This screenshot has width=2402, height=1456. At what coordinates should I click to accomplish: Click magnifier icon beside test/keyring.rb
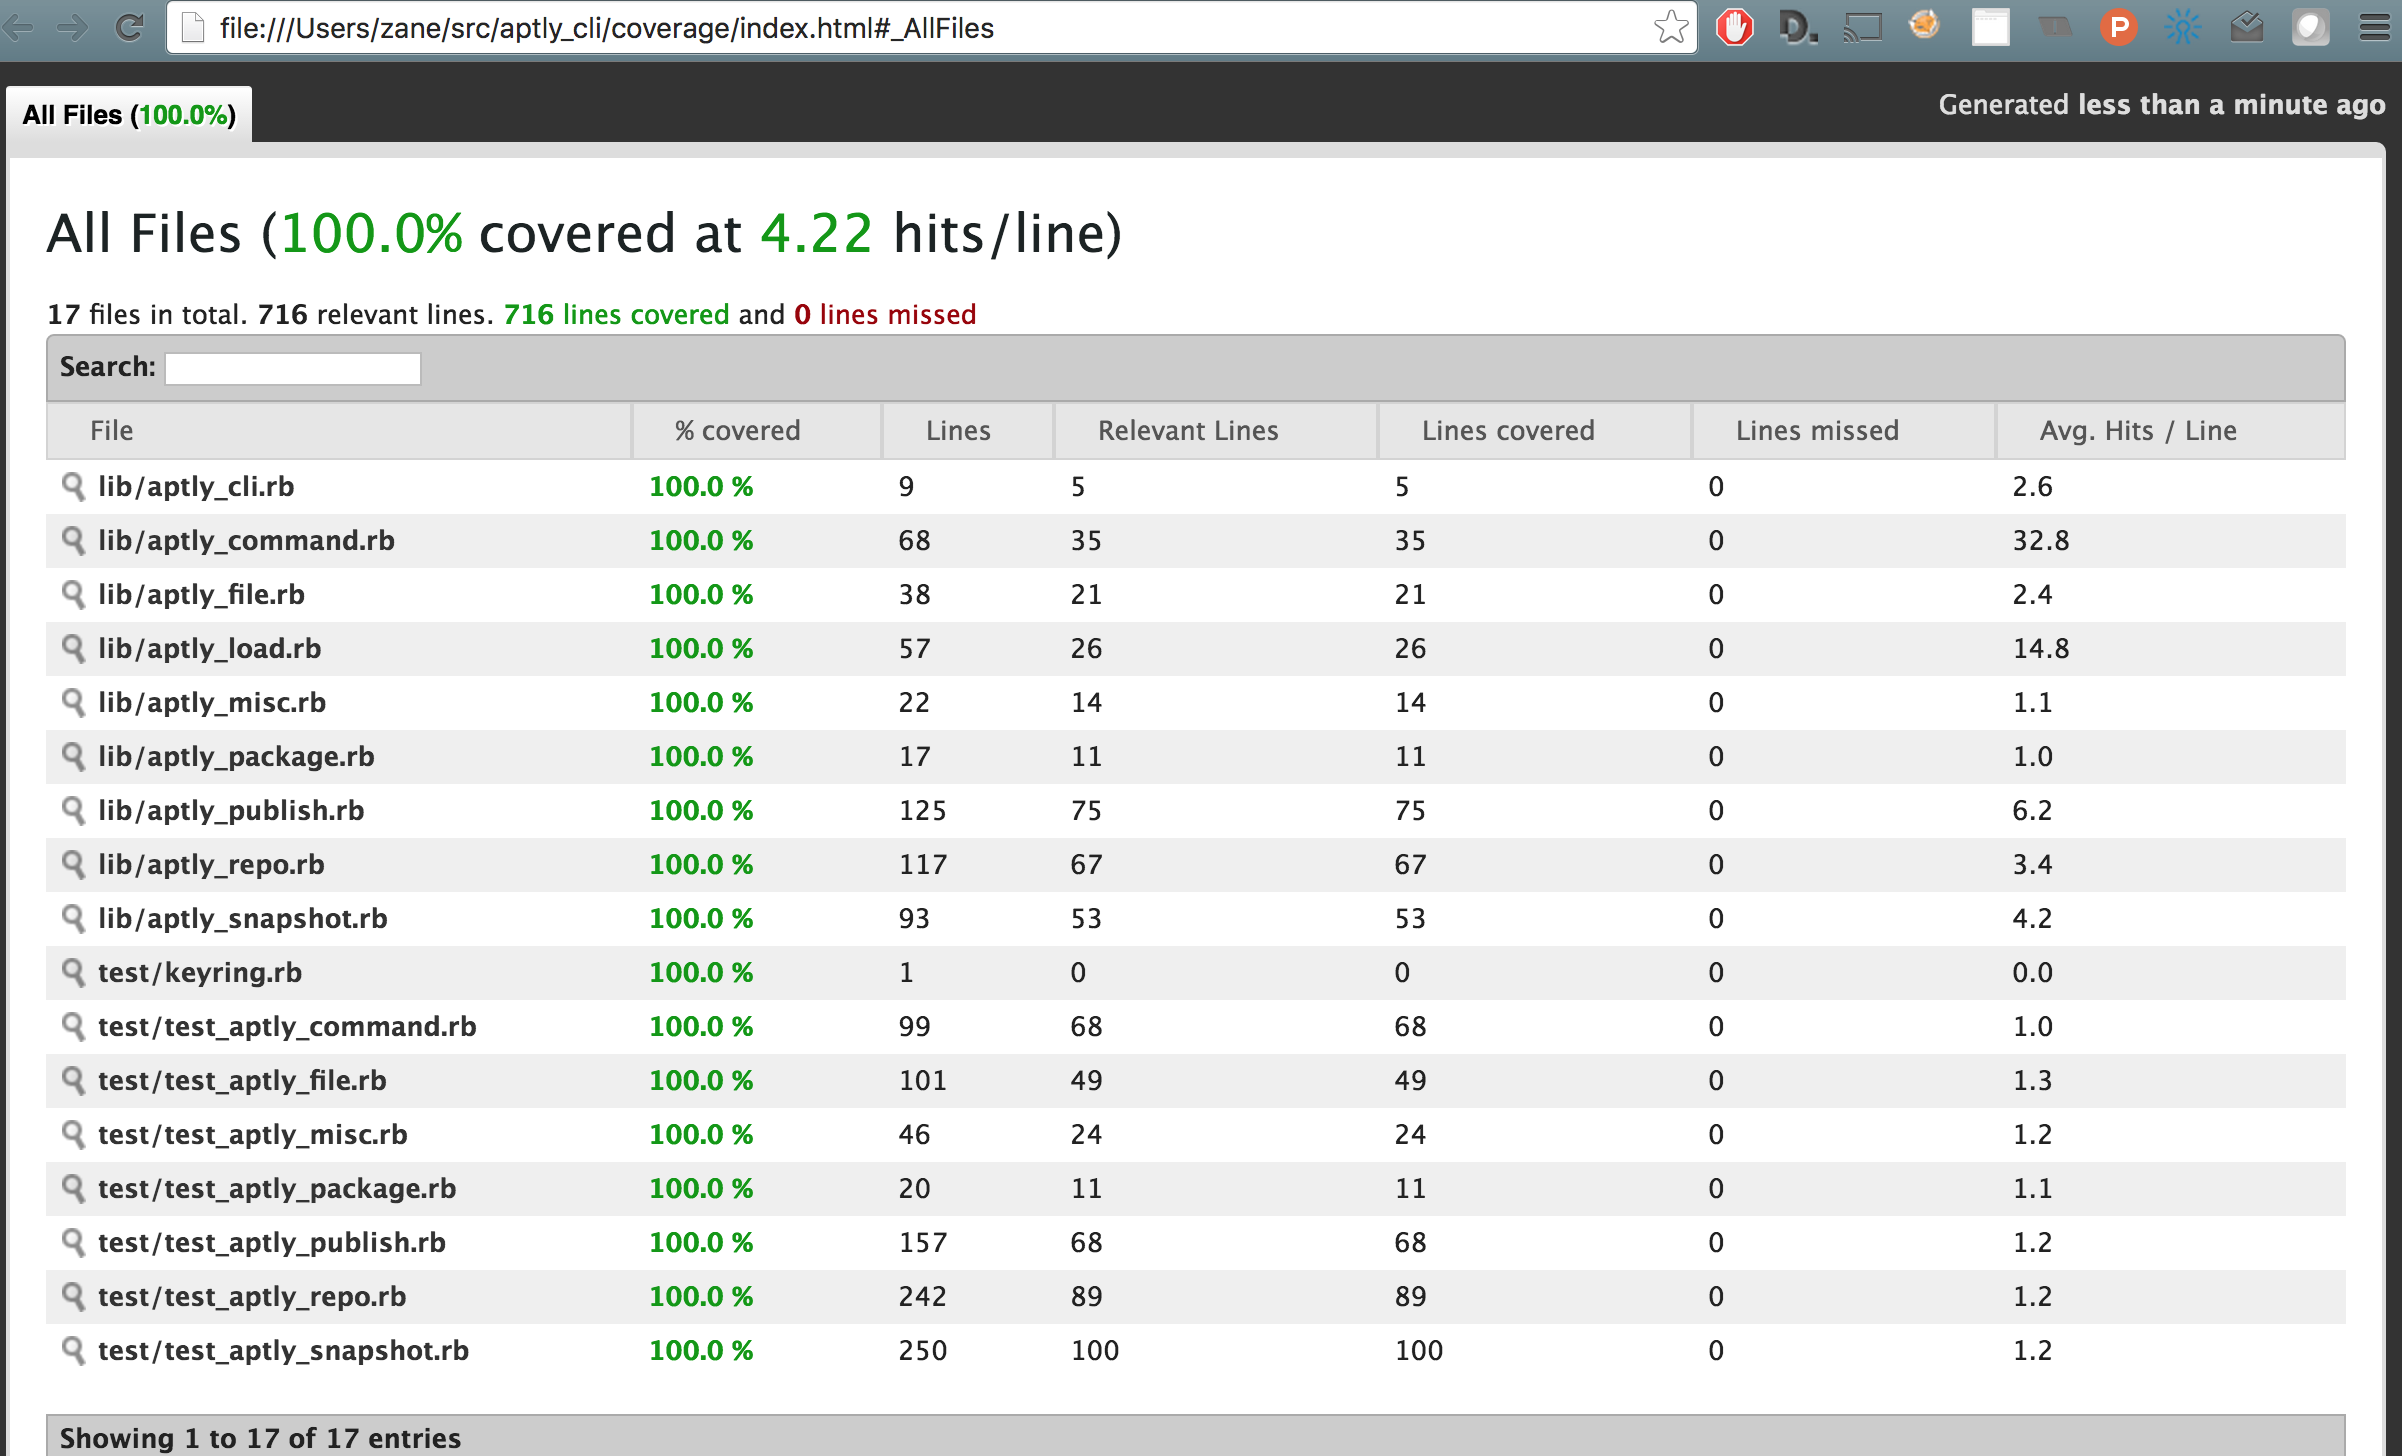tap(72, 973)
